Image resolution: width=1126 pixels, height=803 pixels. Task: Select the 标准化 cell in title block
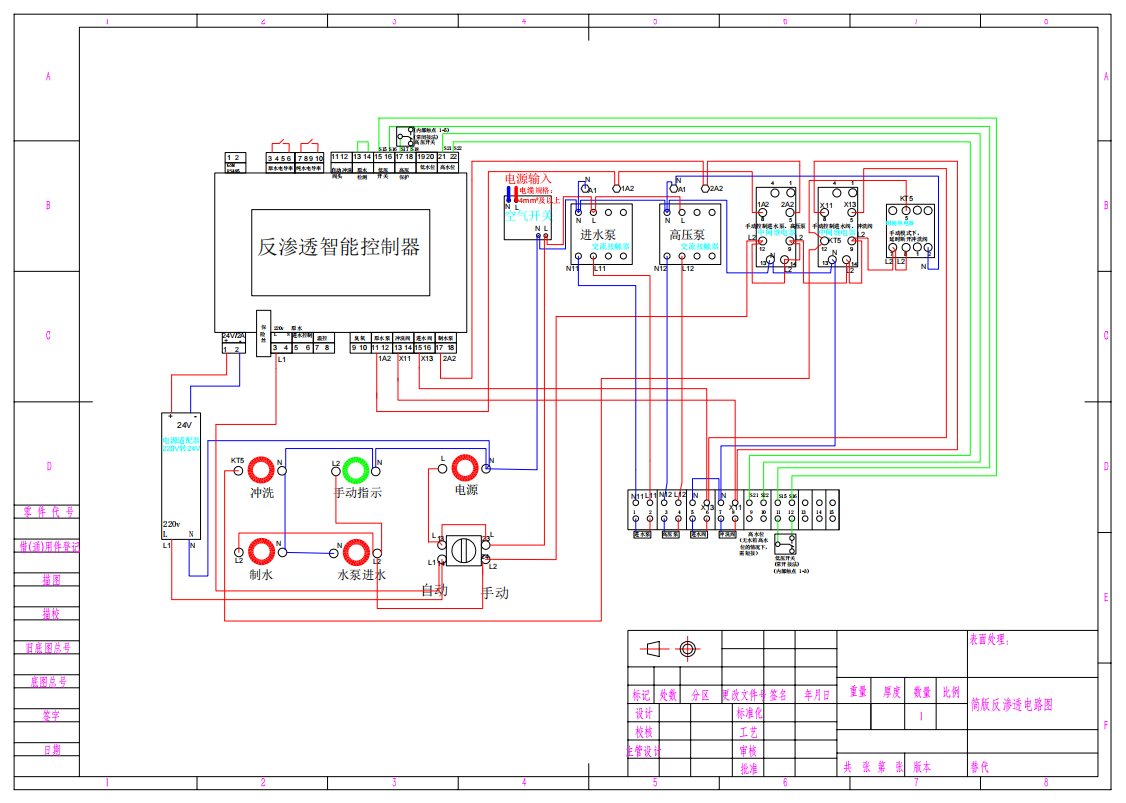click(749, 713)
